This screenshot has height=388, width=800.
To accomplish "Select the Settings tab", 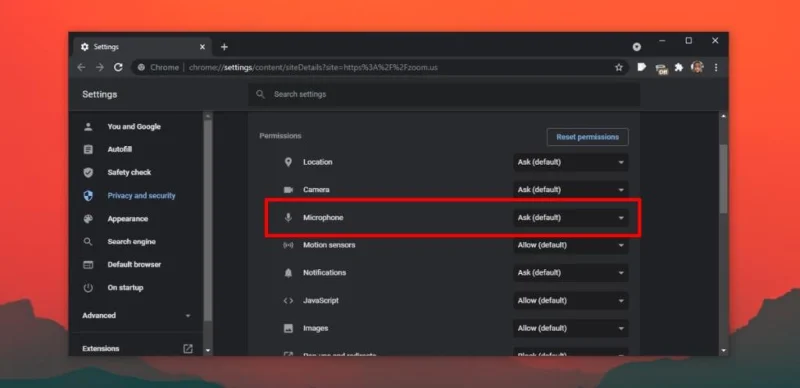I will pyautogui.click(x=143, y=47).
